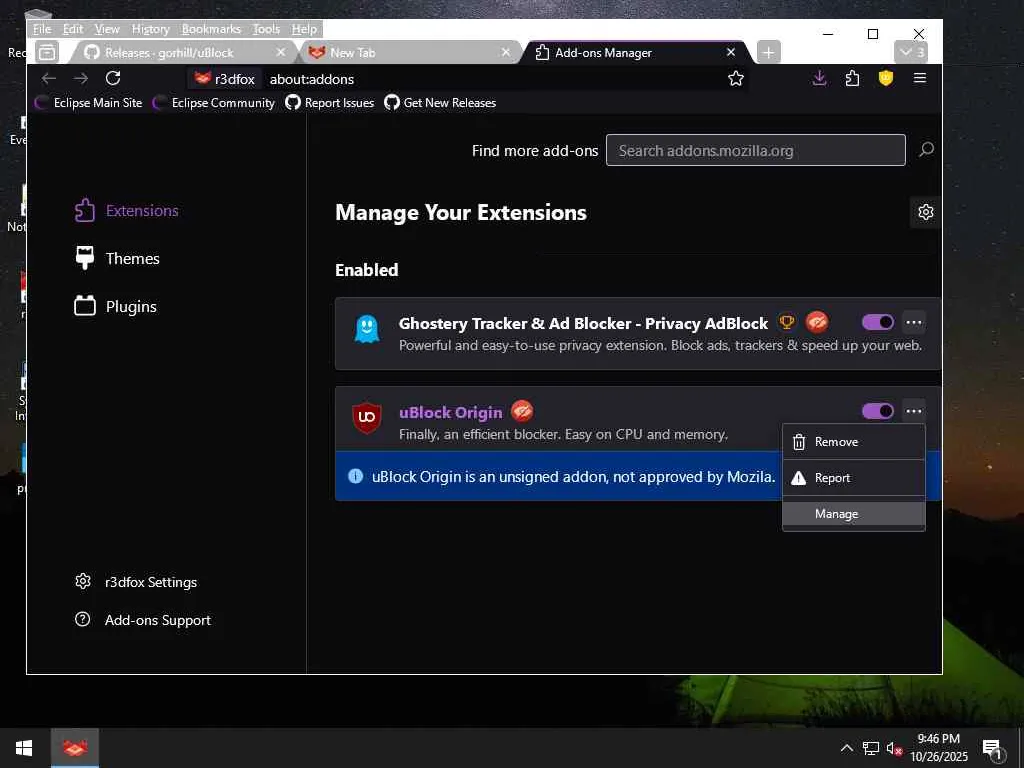Go forward with the forward arrow
Image resolution: width=1024 pixels, height=768 pixels.
(x=81, y=79)
